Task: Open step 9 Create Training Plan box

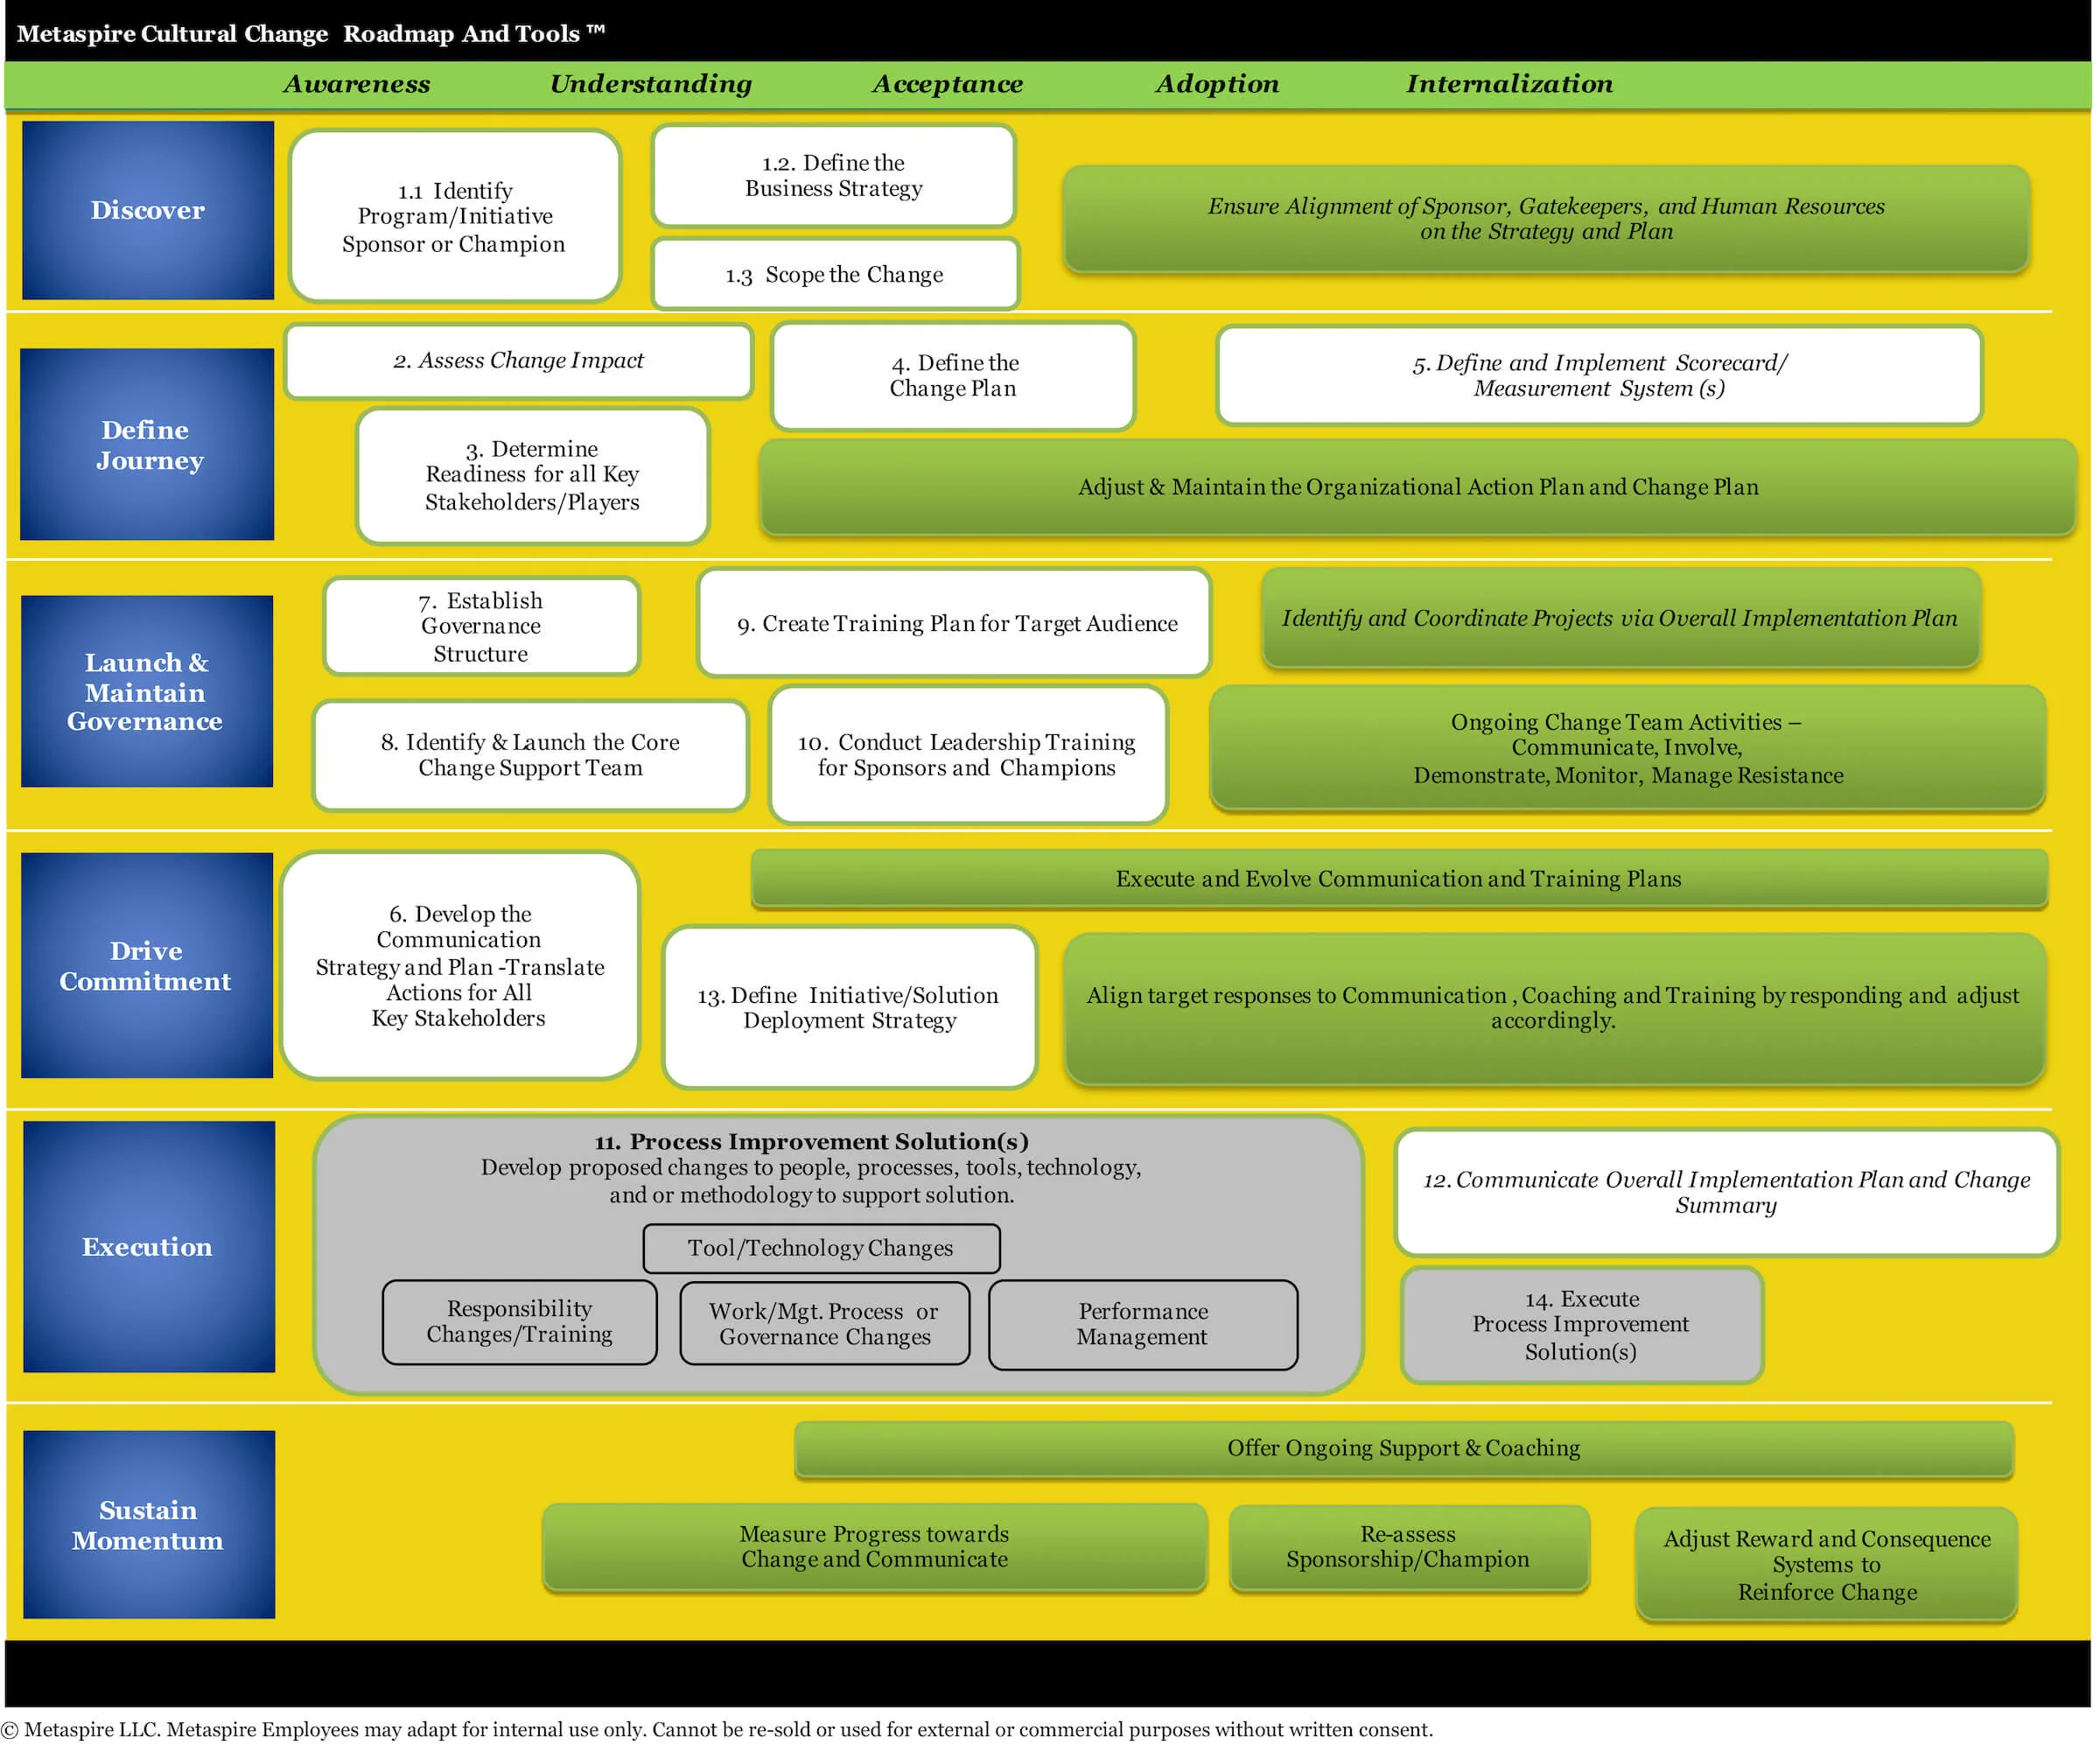Action: pos(955,623)
